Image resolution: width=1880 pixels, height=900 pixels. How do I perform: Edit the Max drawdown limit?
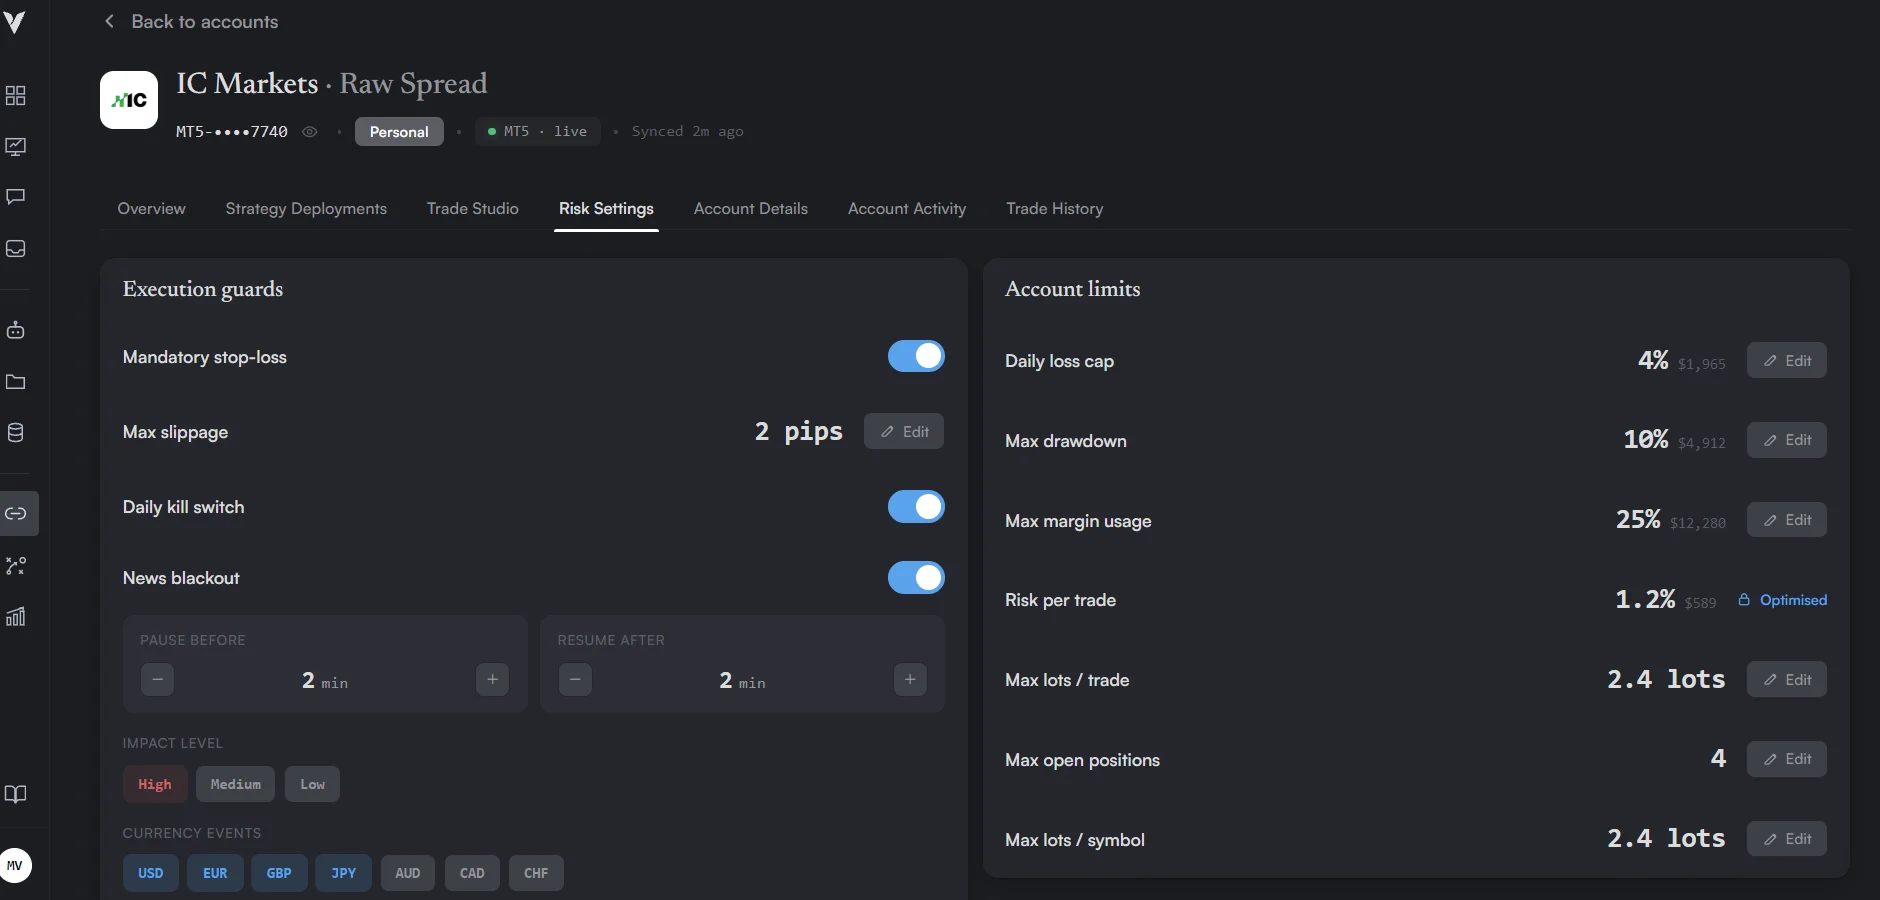coord(1787,440)
